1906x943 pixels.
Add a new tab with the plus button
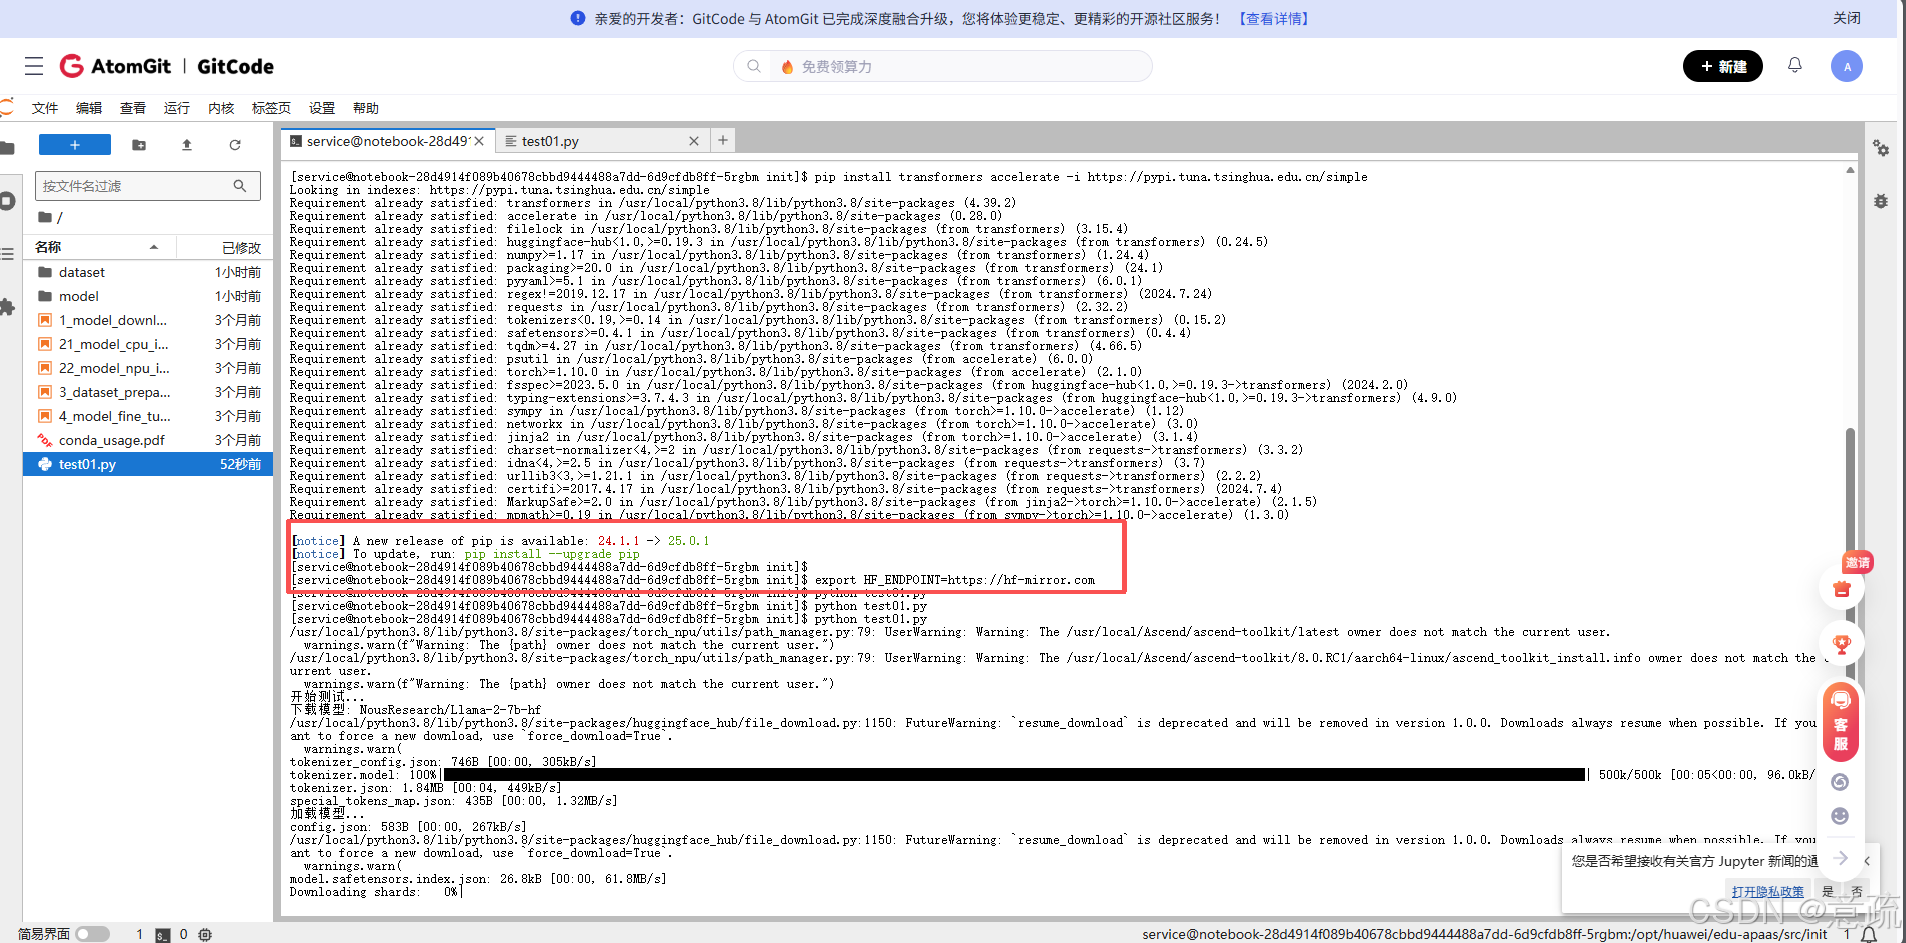click(723, 140)
